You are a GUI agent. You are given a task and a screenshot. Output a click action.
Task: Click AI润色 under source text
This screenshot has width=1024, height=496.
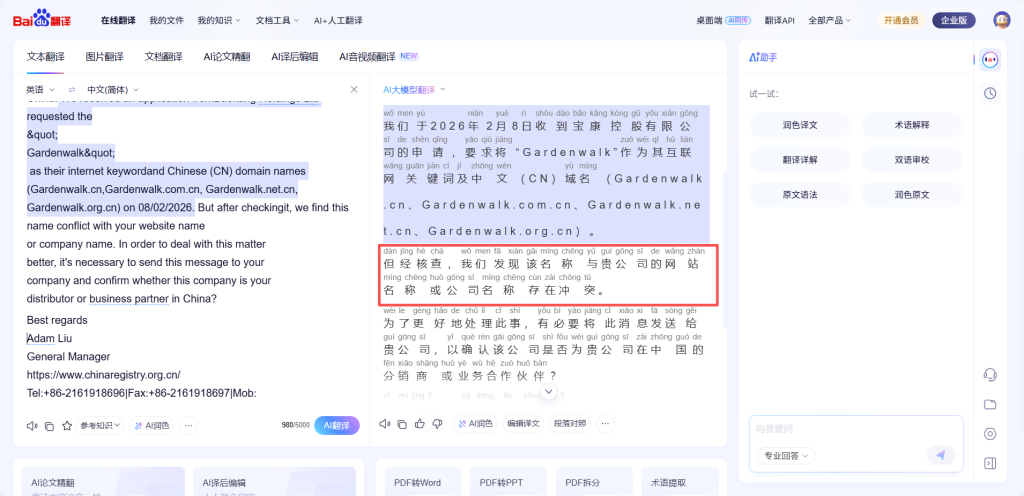pos(152,426)
